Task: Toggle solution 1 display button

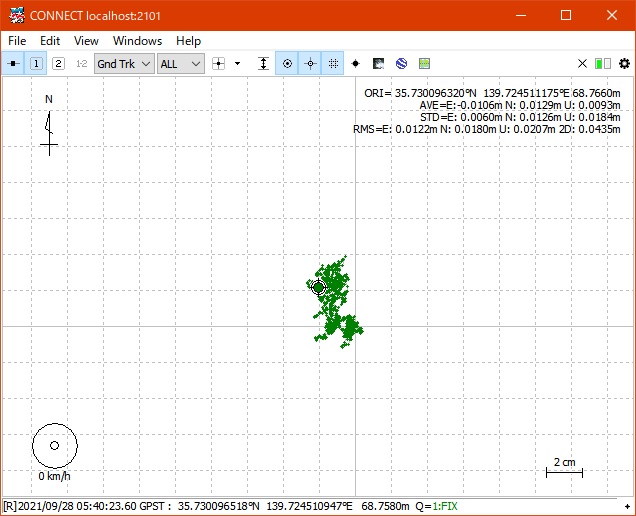Action: (37, 63)
